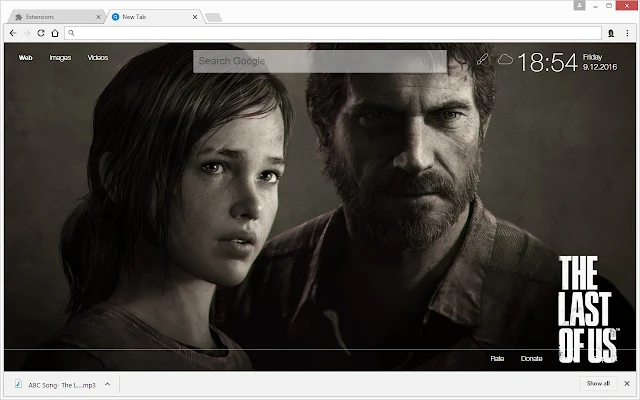Open the Chrome profile user icon
This screenshot has width=640, height=400.
click(x=579, y=5)
